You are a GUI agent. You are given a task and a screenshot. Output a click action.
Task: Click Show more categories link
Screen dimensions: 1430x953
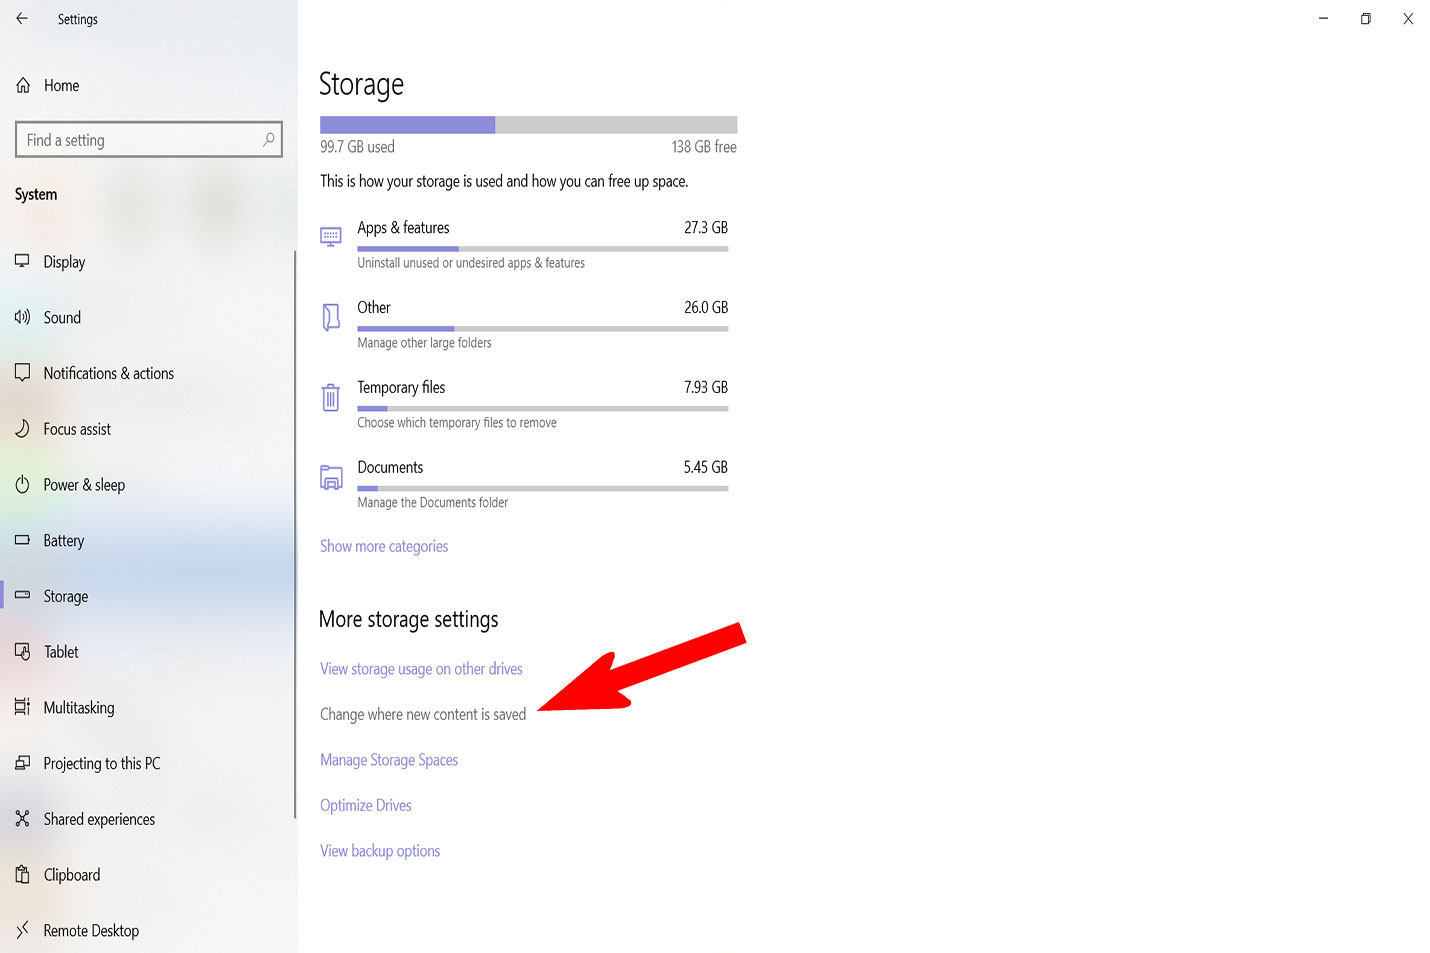pyautogui.click(x=384, y=546)
